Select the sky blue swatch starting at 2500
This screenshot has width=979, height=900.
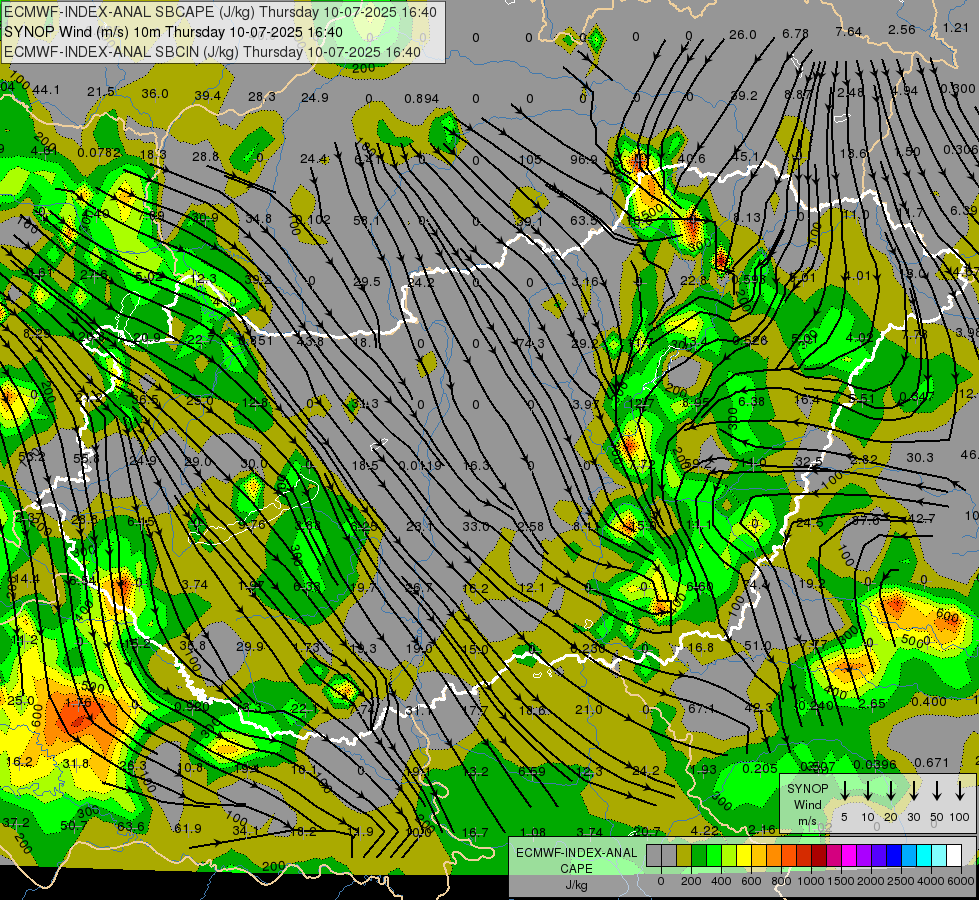click(x=908, y=856)
